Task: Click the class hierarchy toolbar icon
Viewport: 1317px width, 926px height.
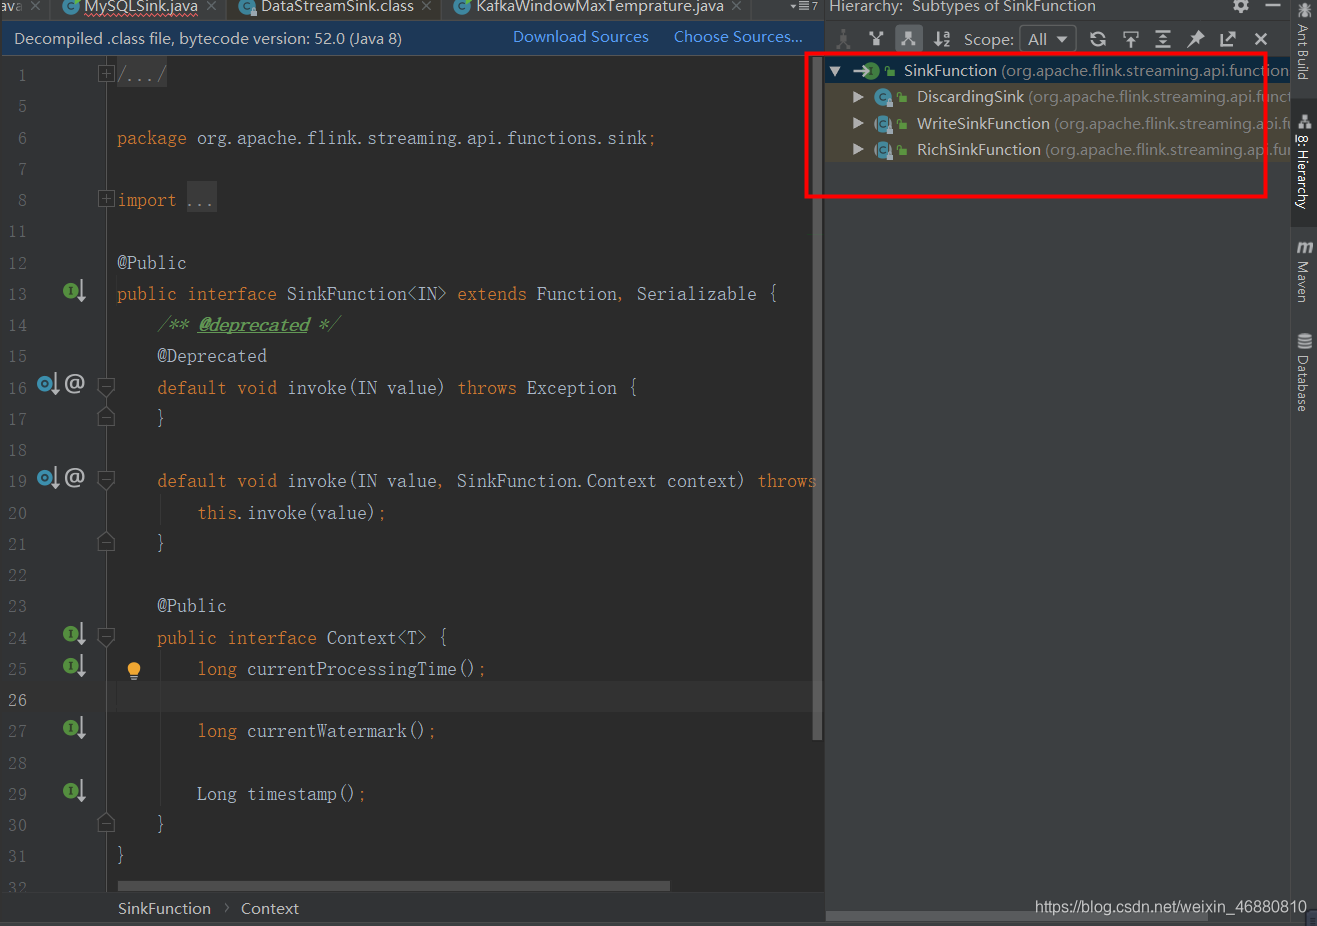Action: click(844, 39)
